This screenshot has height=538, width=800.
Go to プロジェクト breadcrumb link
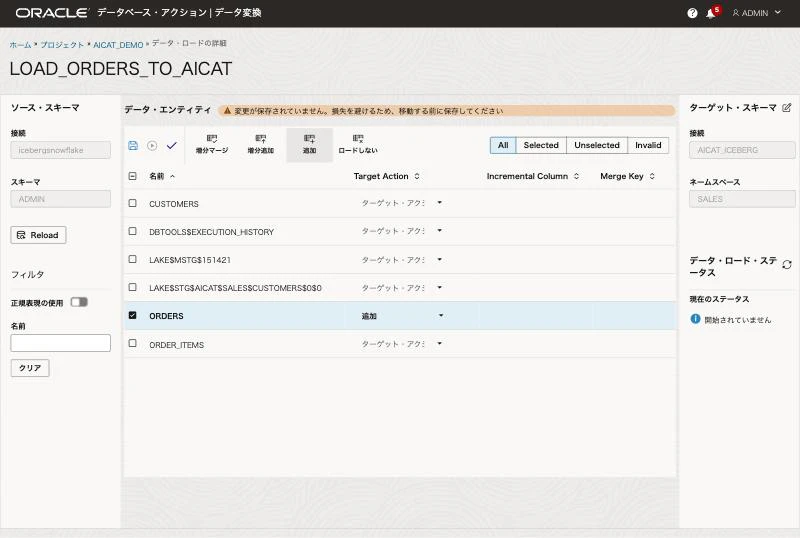62,45
